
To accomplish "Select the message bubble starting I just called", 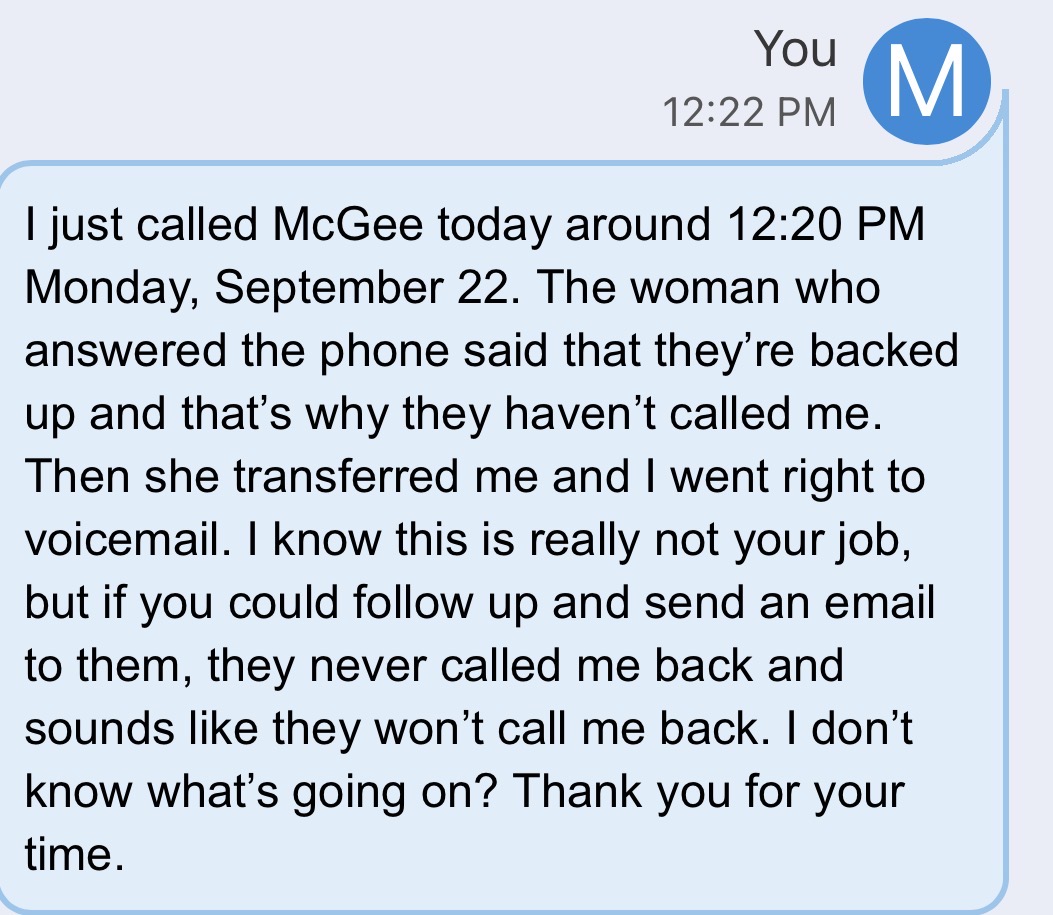I will [x=504, y=537].
